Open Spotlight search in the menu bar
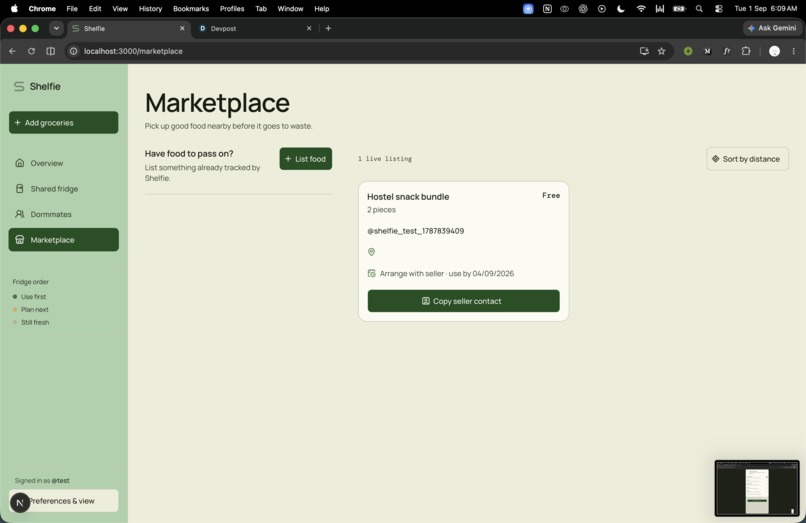Viewport: 806px width, 523px height. (x=699, y=8)
